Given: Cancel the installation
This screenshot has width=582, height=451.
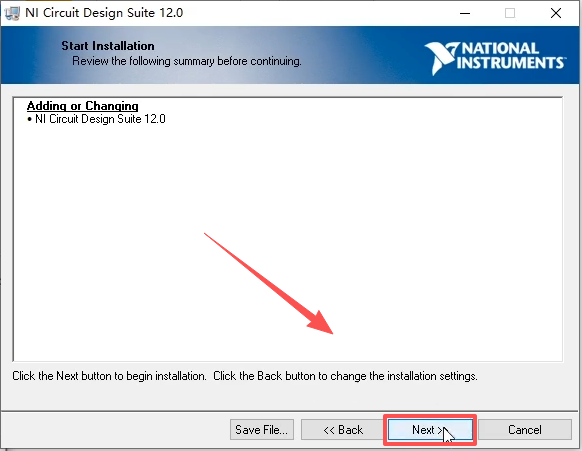Looking at the screenshot, I should (524, 430).
